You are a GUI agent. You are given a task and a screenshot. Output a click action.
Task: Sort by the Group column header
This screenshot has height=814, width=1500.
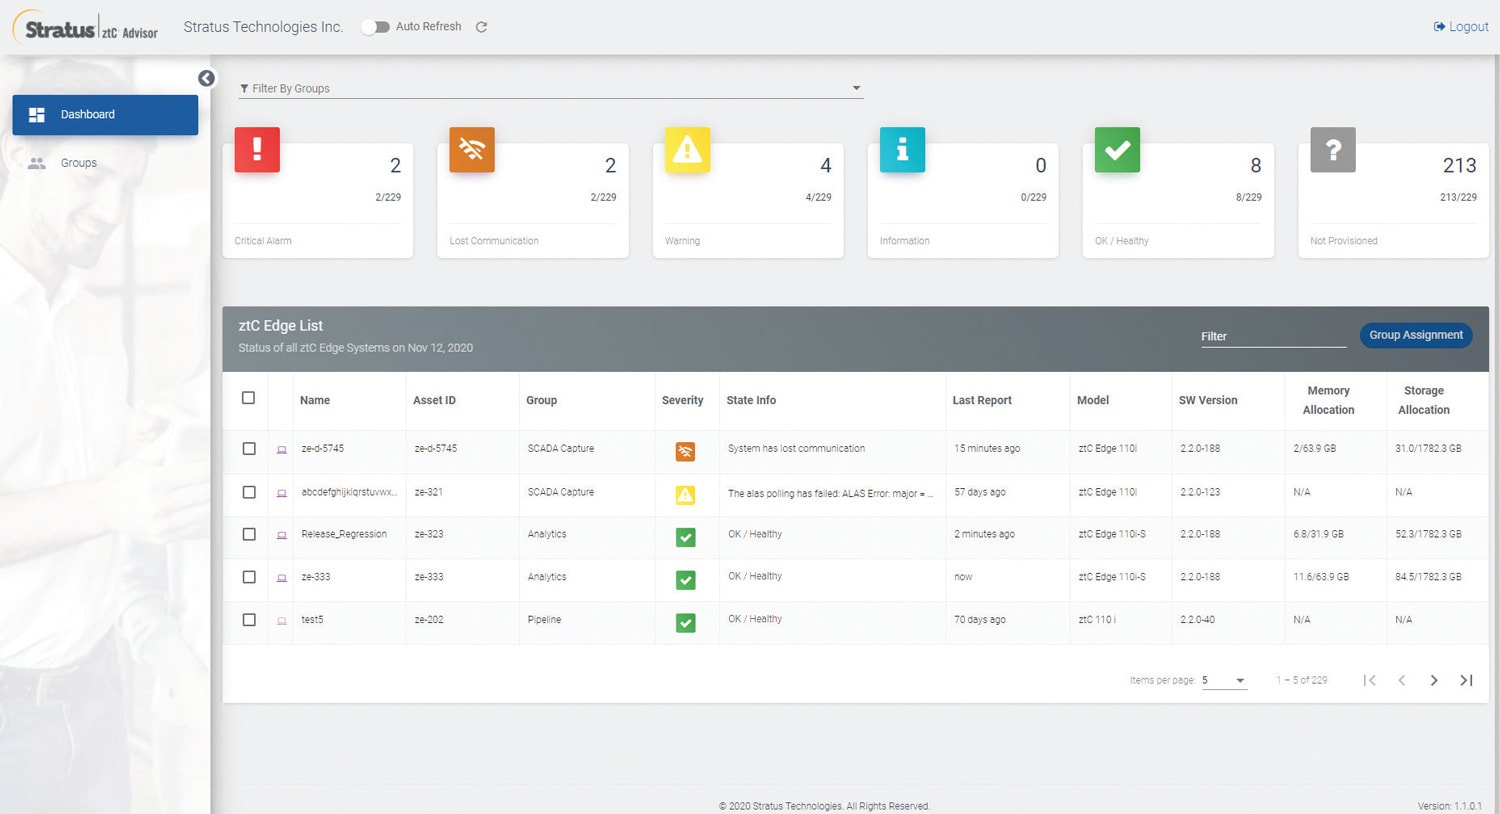tap(541, 400)
